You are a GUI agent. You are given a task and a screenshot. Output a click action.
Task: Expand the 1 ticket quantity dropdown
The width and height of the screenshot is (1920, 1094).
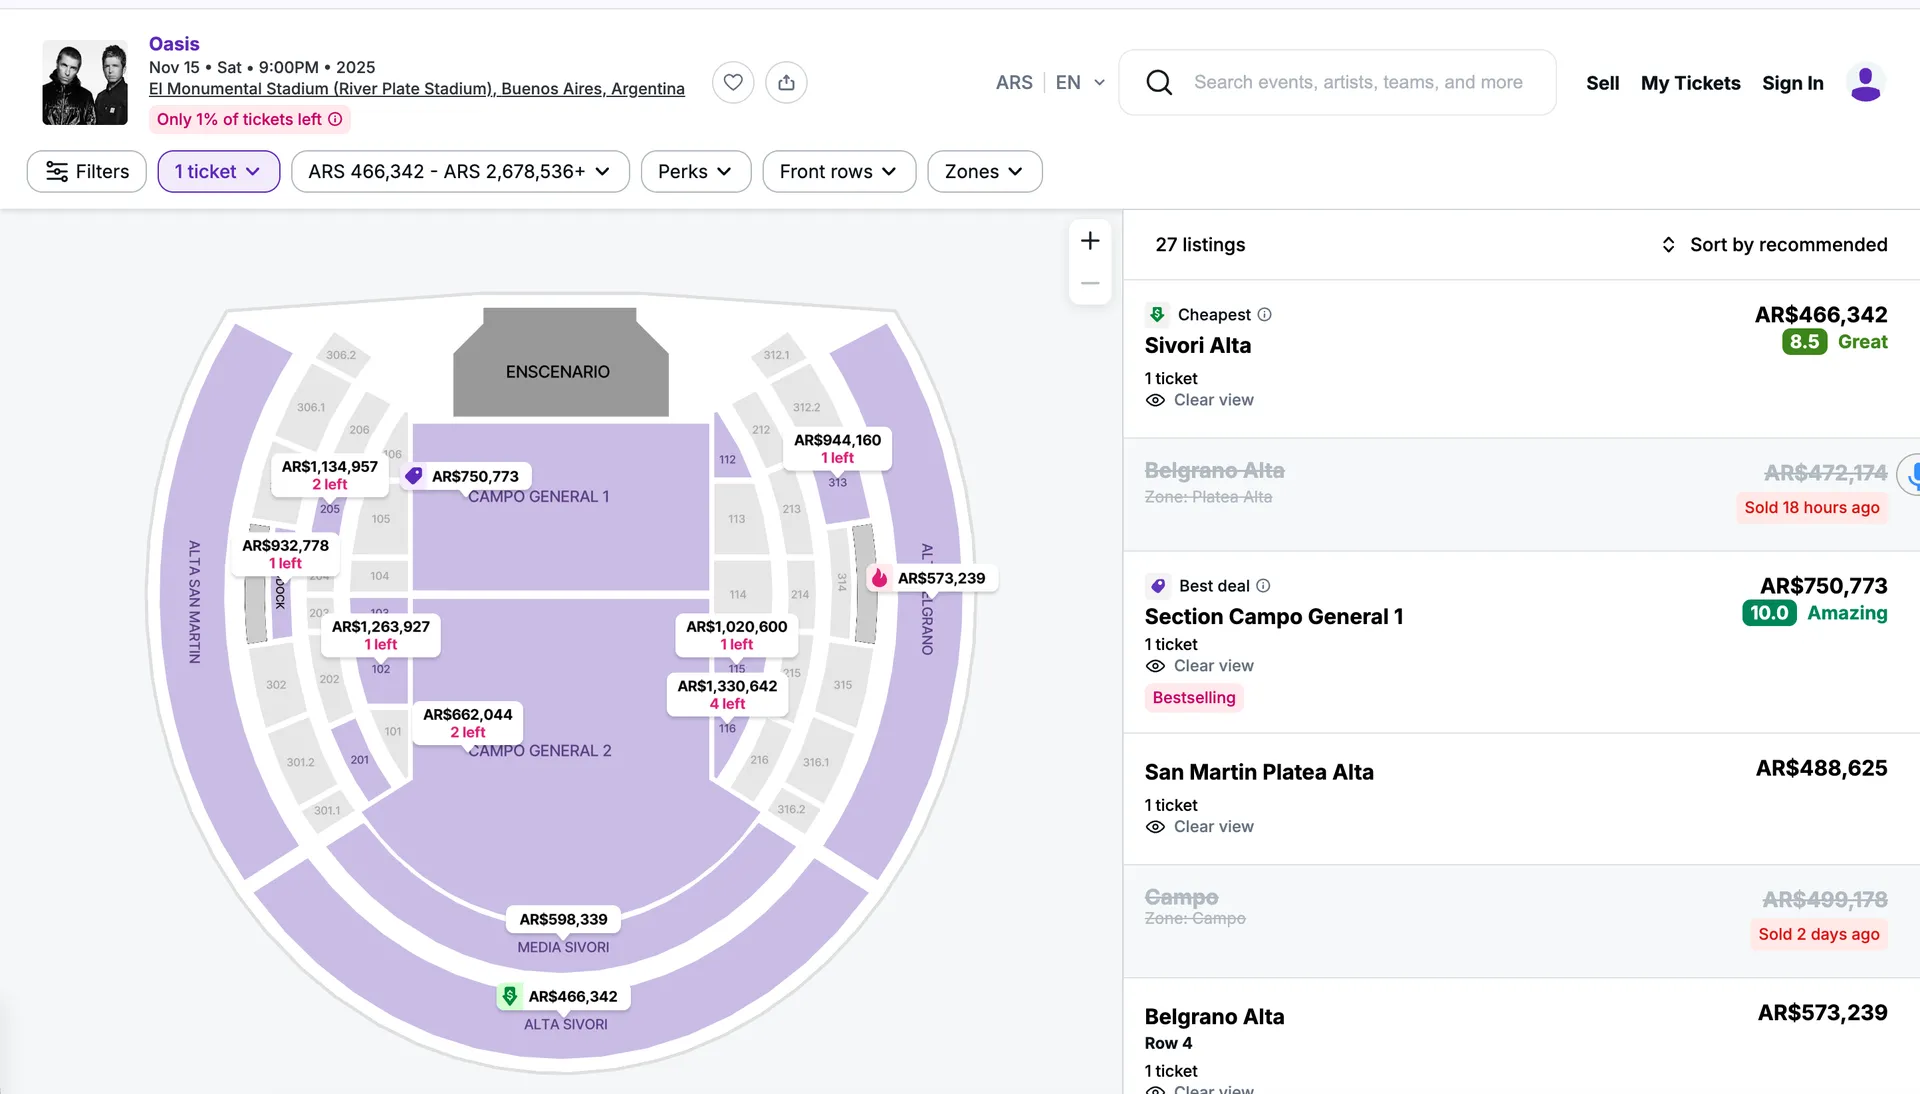pos(218,171)
